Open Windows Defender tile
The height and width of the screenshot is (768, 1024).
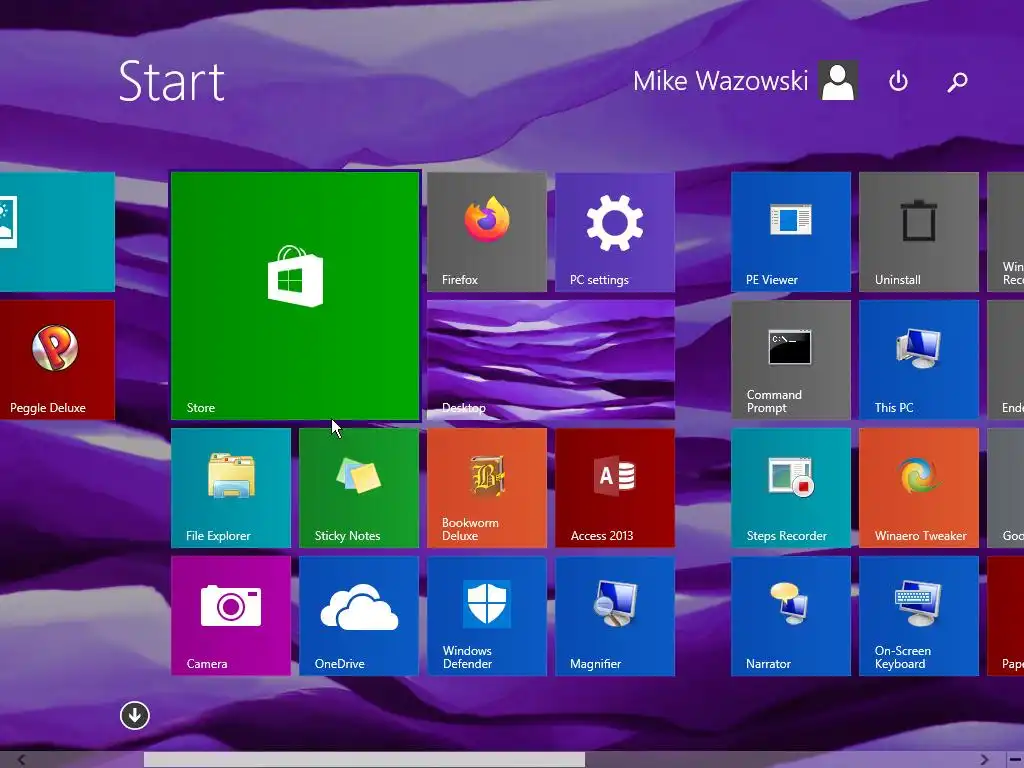487,616
